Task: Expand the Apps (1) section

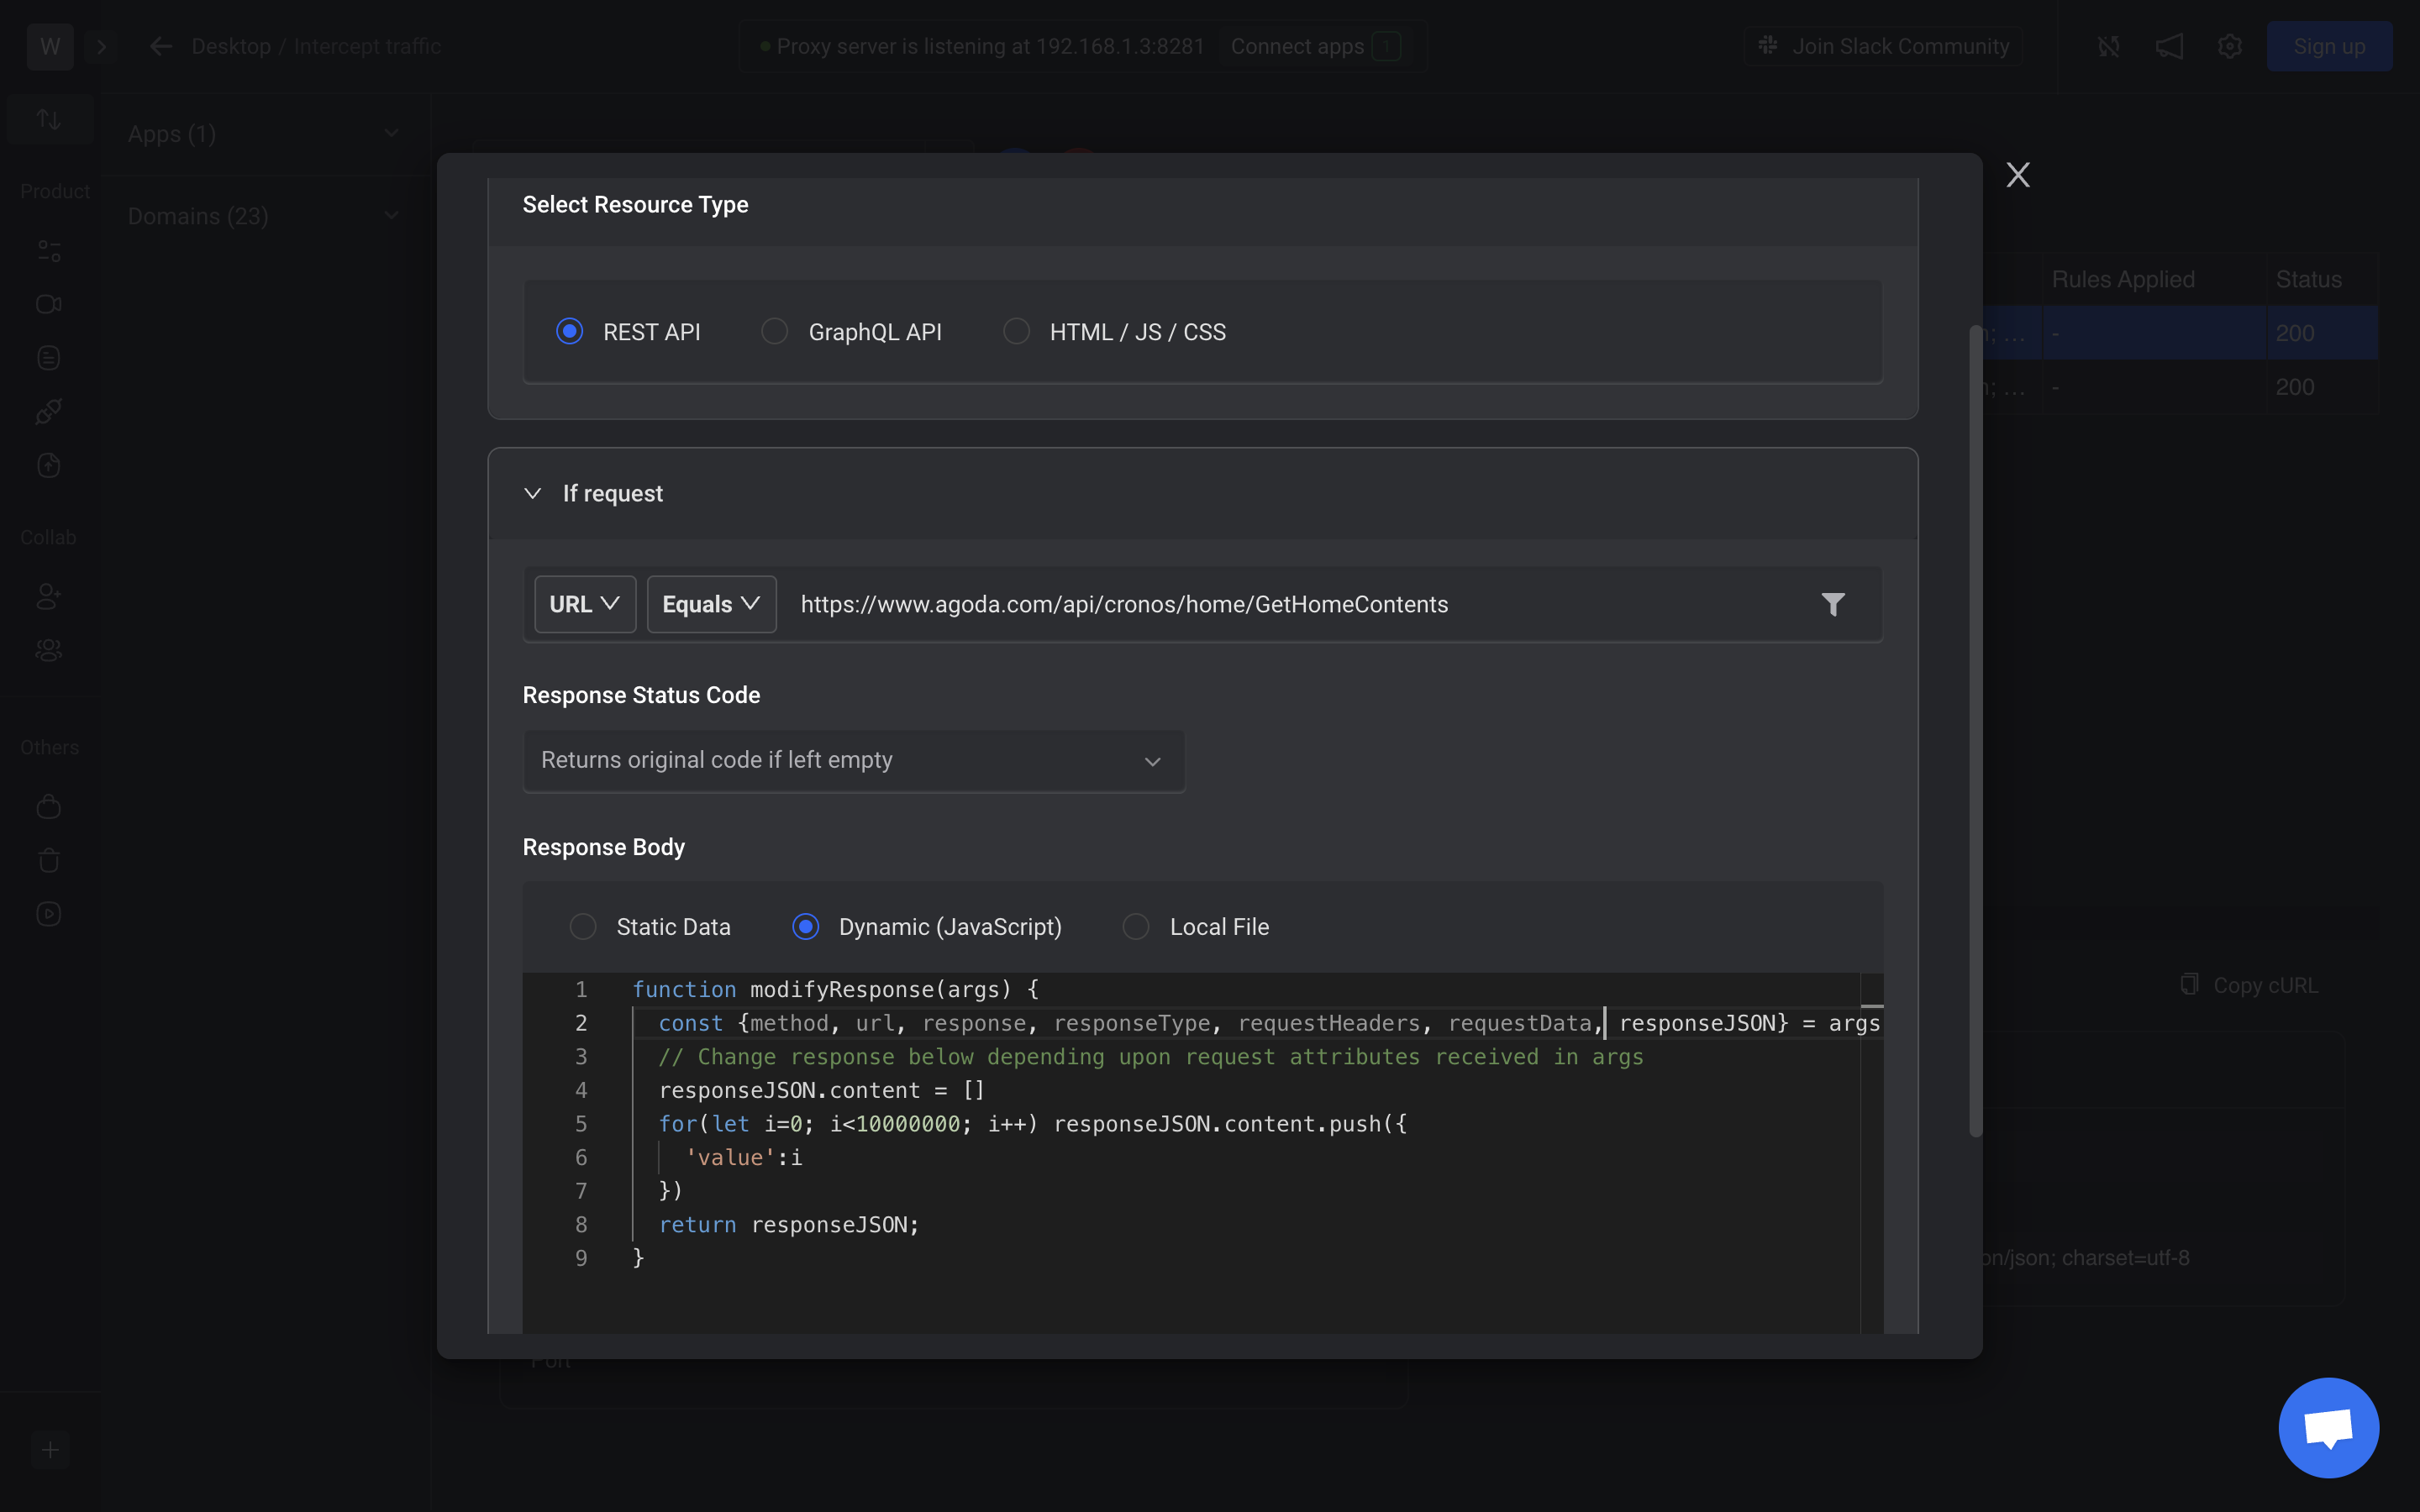Action: tap(264, 134)
